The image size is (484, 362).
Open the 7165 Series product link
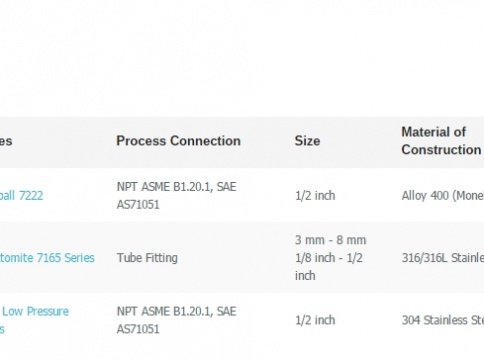coord(47,258)
